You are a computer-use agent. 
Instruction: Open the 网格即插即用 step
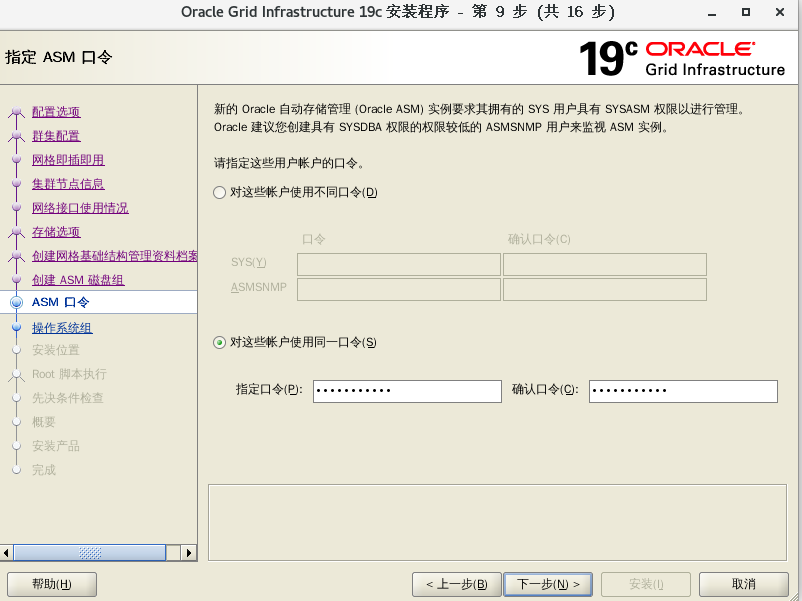tap(68, 160)
